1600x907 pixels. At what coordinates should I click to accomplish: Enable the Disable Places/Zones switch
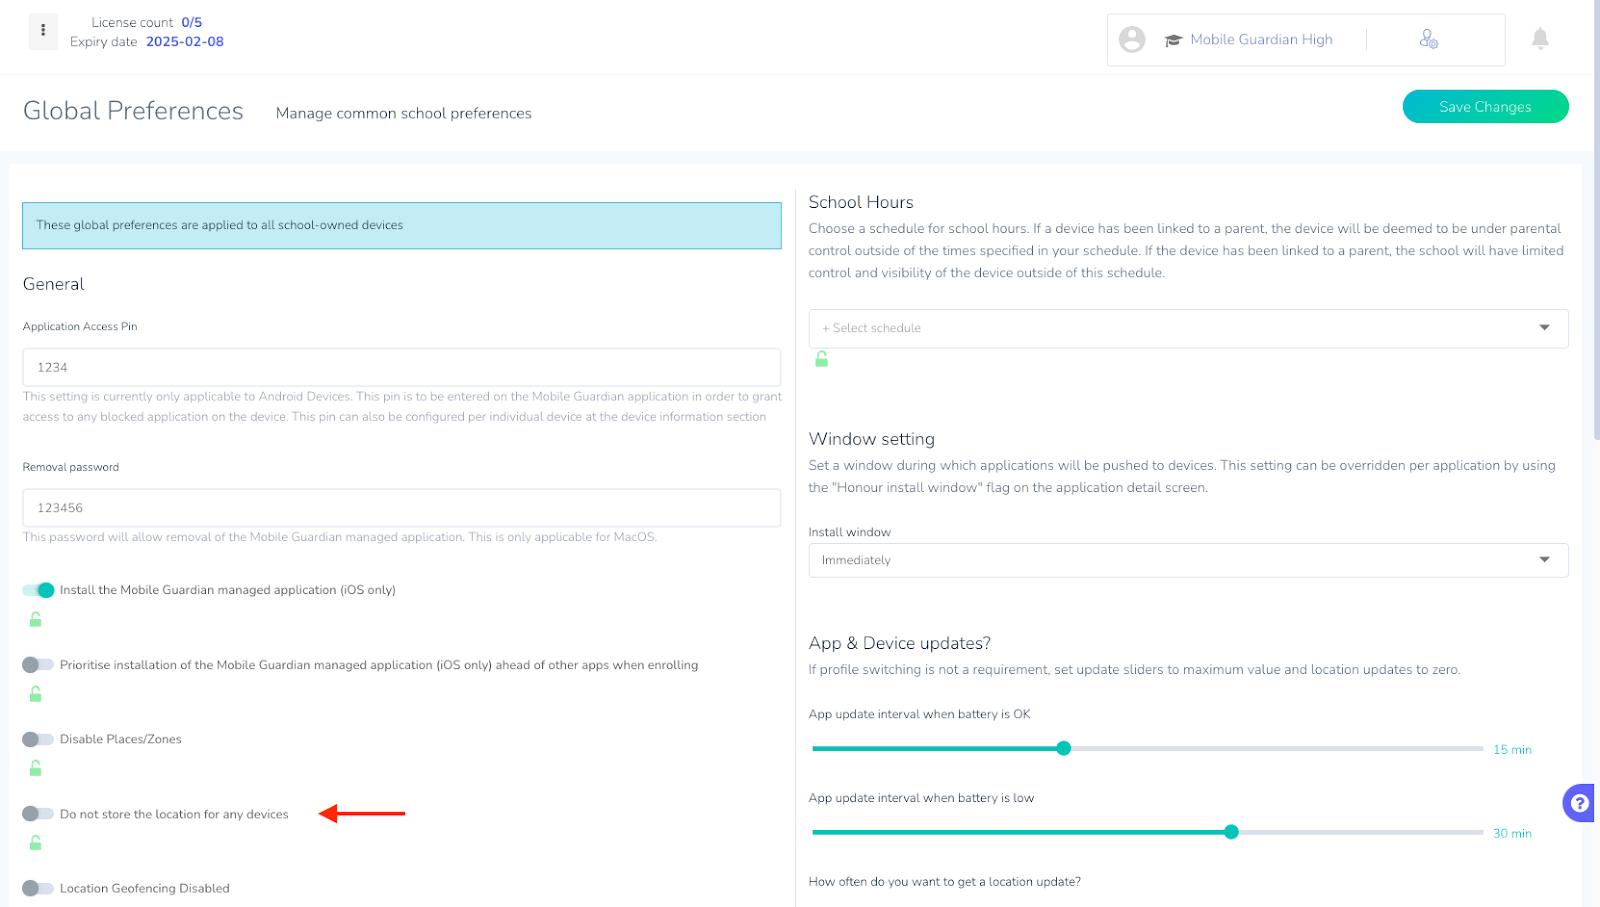coord(38,739)
